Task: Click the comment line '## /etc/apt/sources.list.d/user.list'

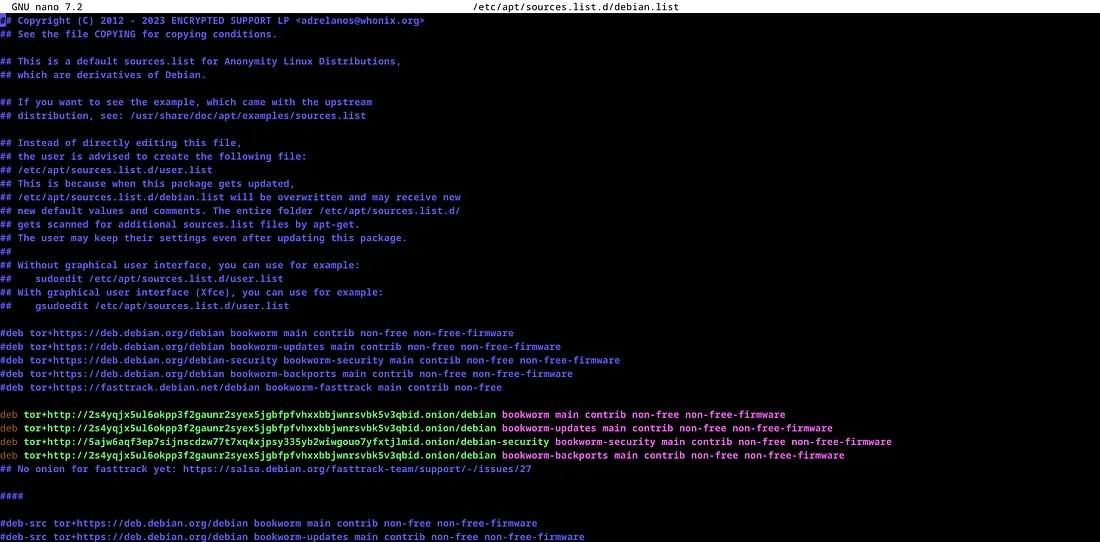Action: (x=106, y=170)
